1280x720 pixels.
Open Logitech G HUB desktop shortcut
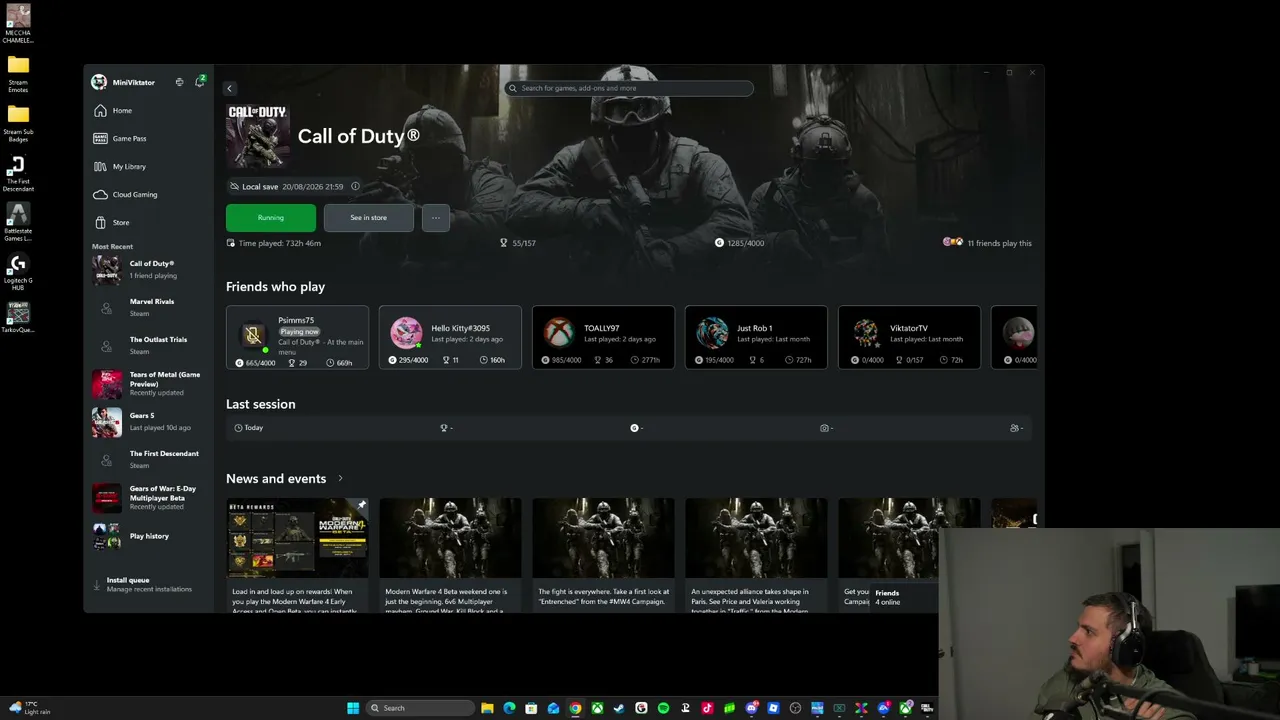pyautogui.click(x=18, y=272)
